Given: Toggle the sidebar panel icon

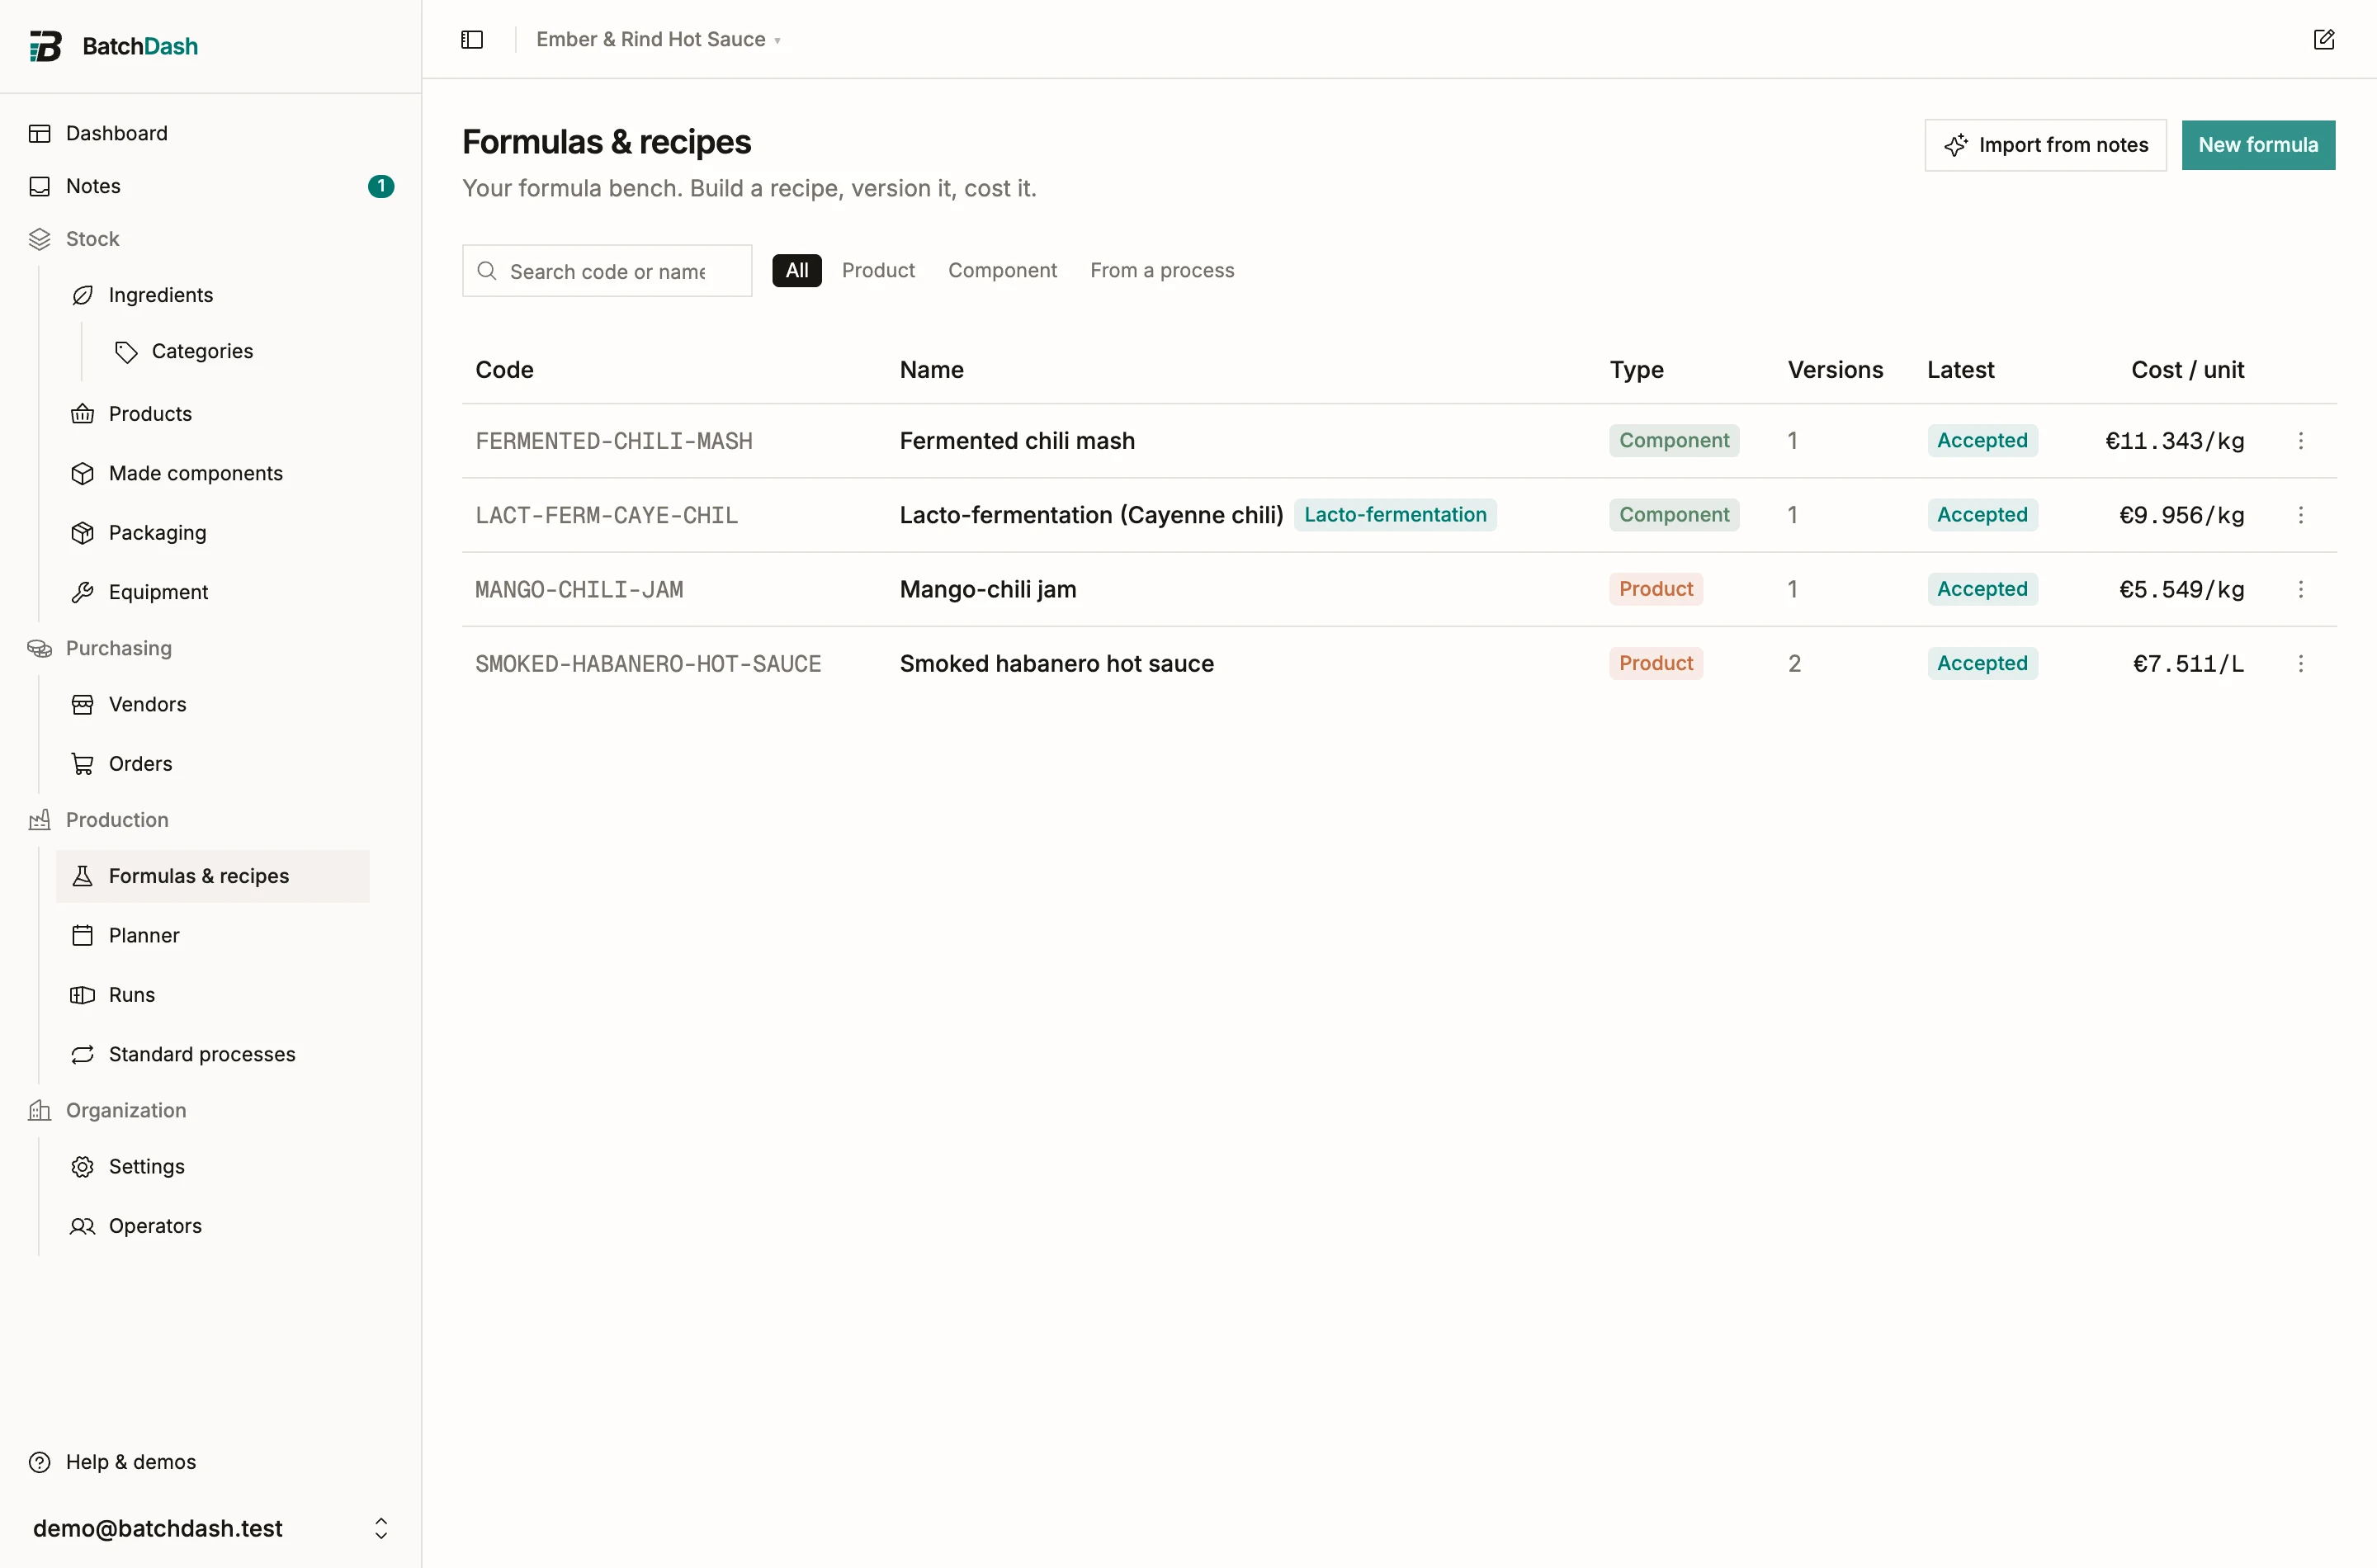Looking at the screenshot, I should pyautogui.click(x=472, y=39).
